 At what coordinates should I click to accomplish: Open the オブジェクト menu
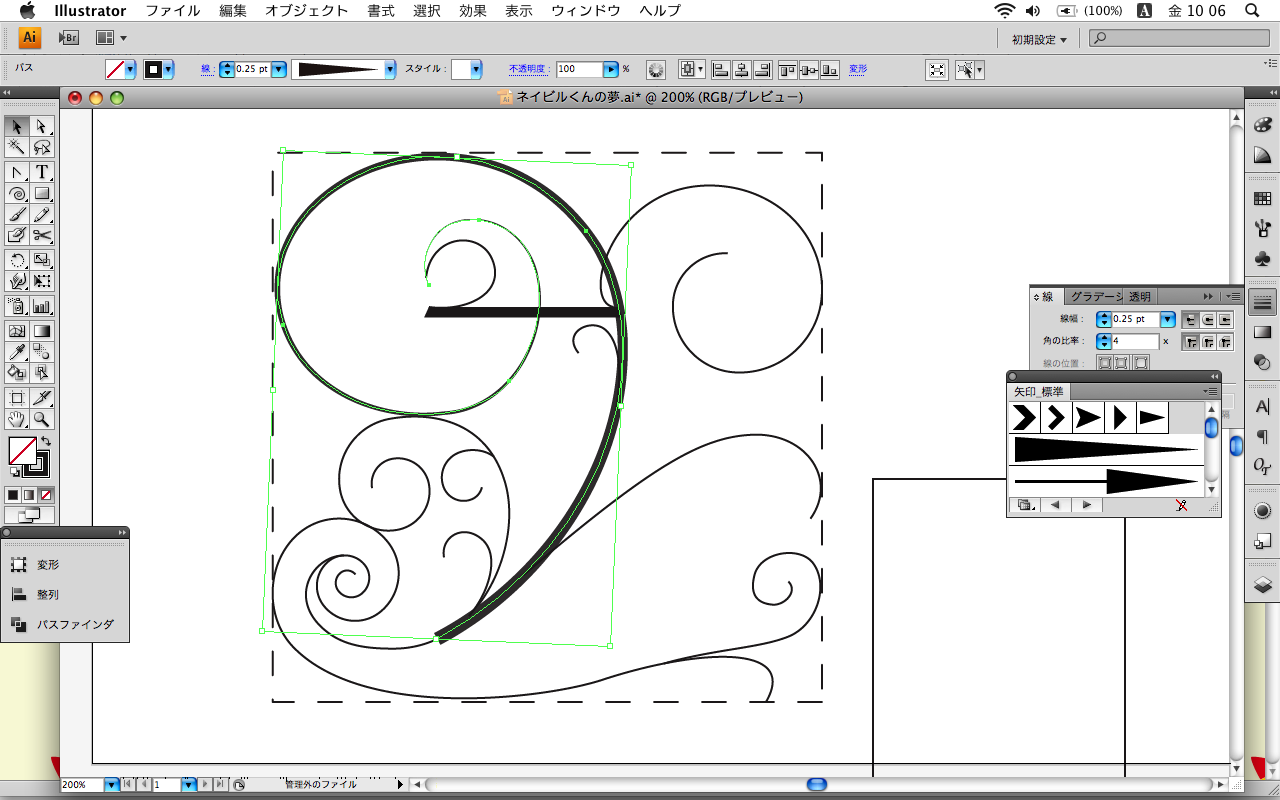306,11
